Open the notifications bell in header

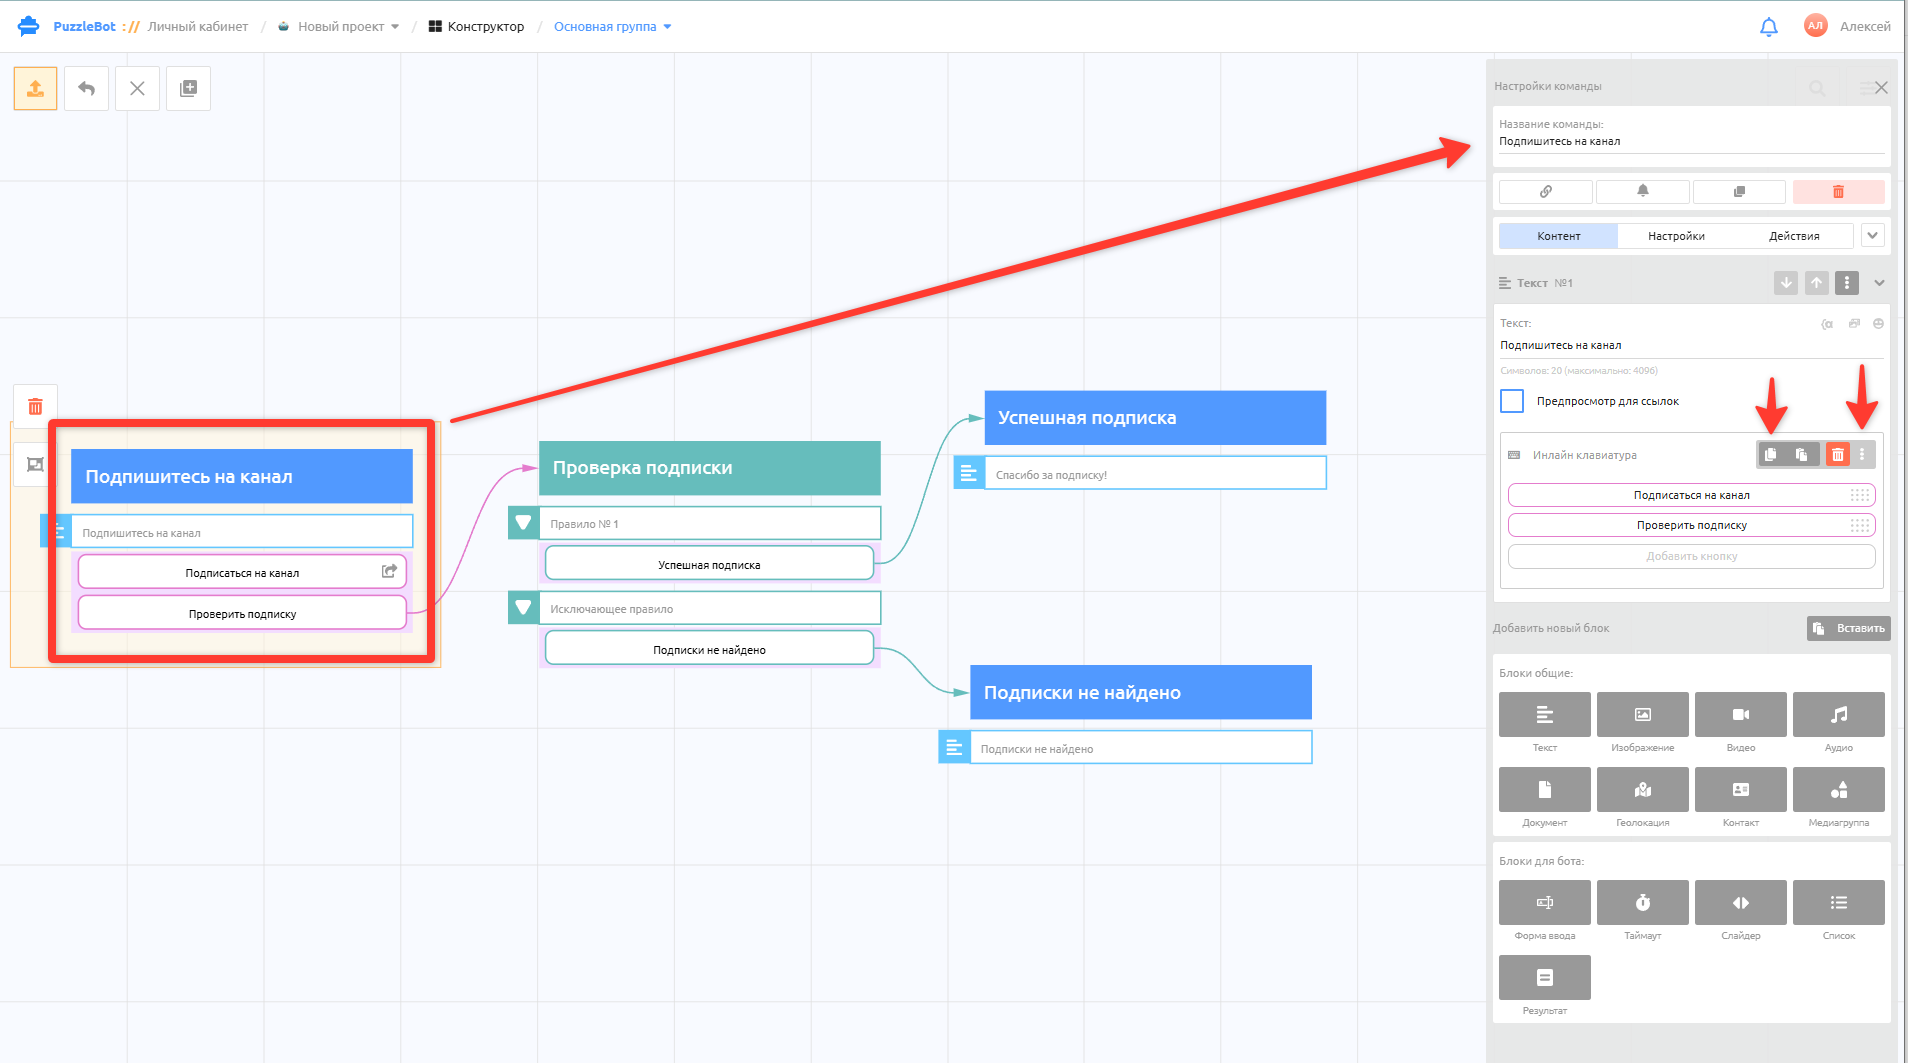[x=1768, y=27]
